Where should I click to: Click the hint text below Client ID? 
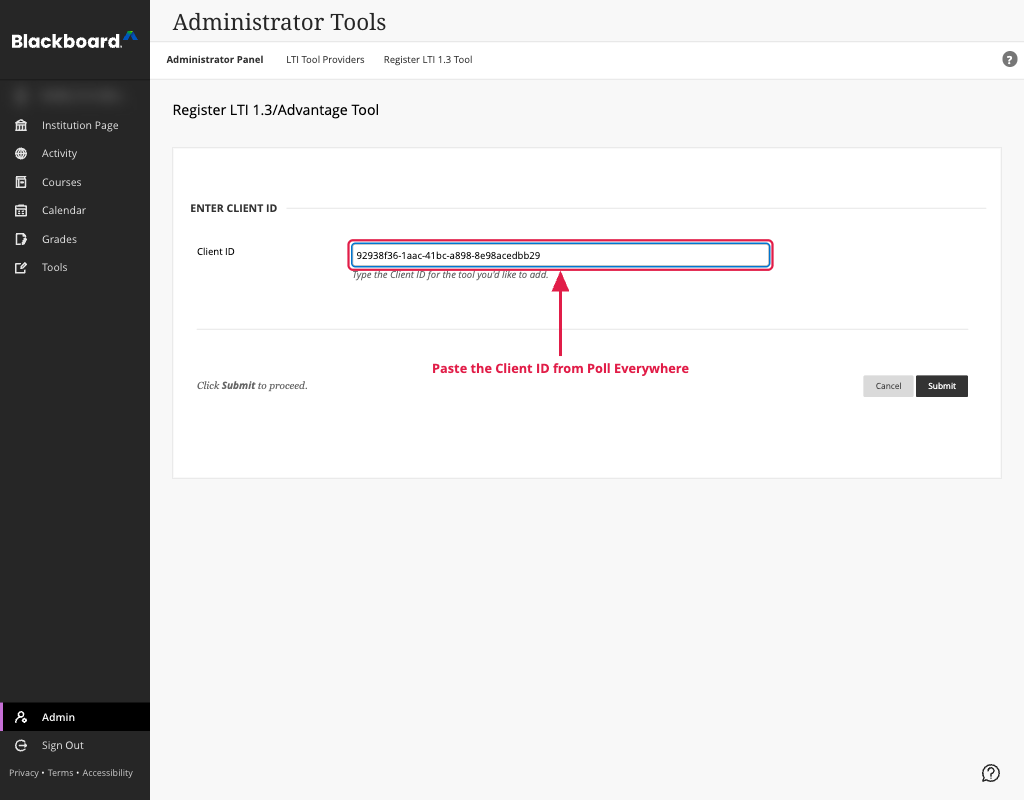pos(450,275)
